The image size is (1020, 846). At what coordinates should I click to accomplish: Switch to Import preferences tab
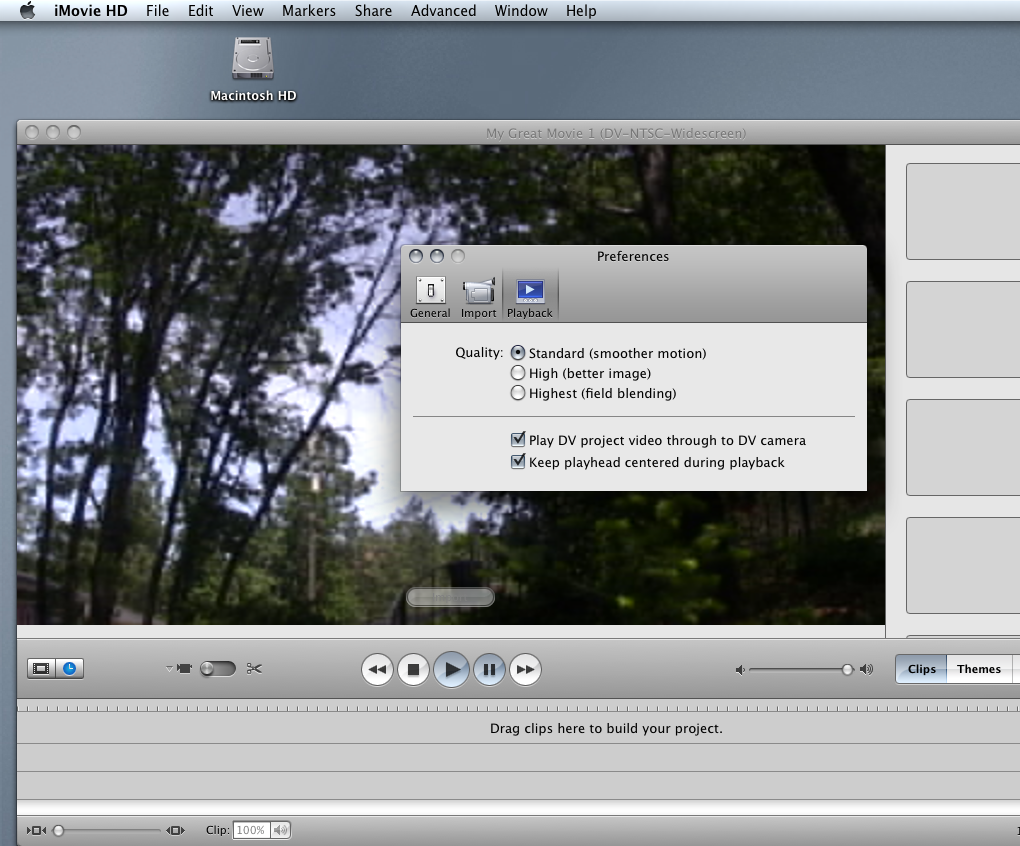click(x=479, y=298)
